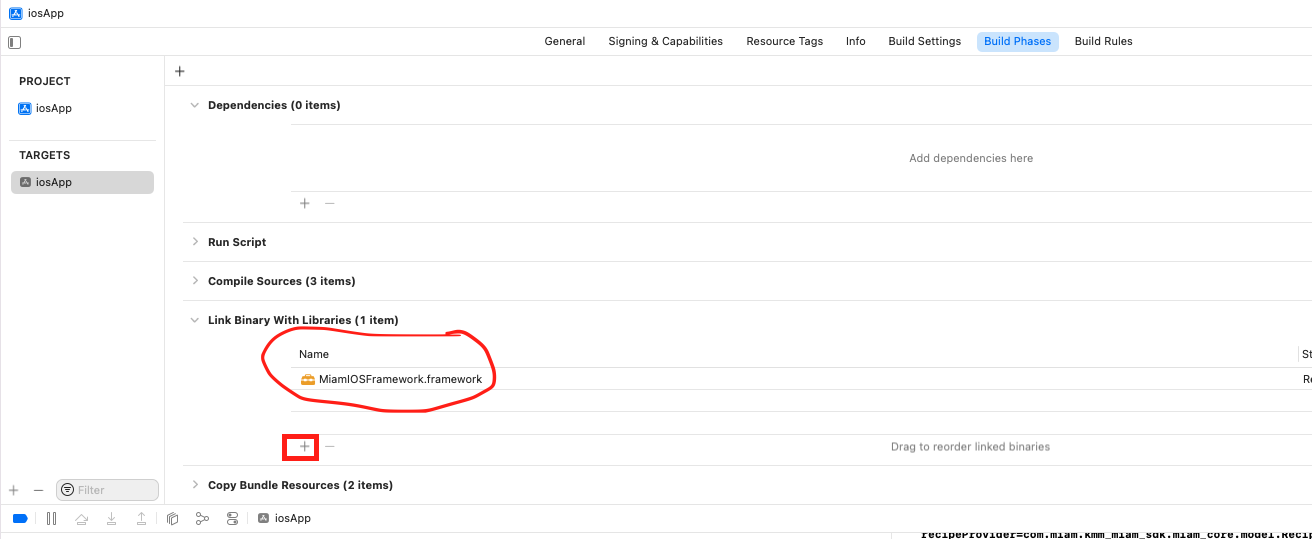Expand the Run Script phase
The height and width of the screenshot is (539, 1312).
(x=194, y=242)
